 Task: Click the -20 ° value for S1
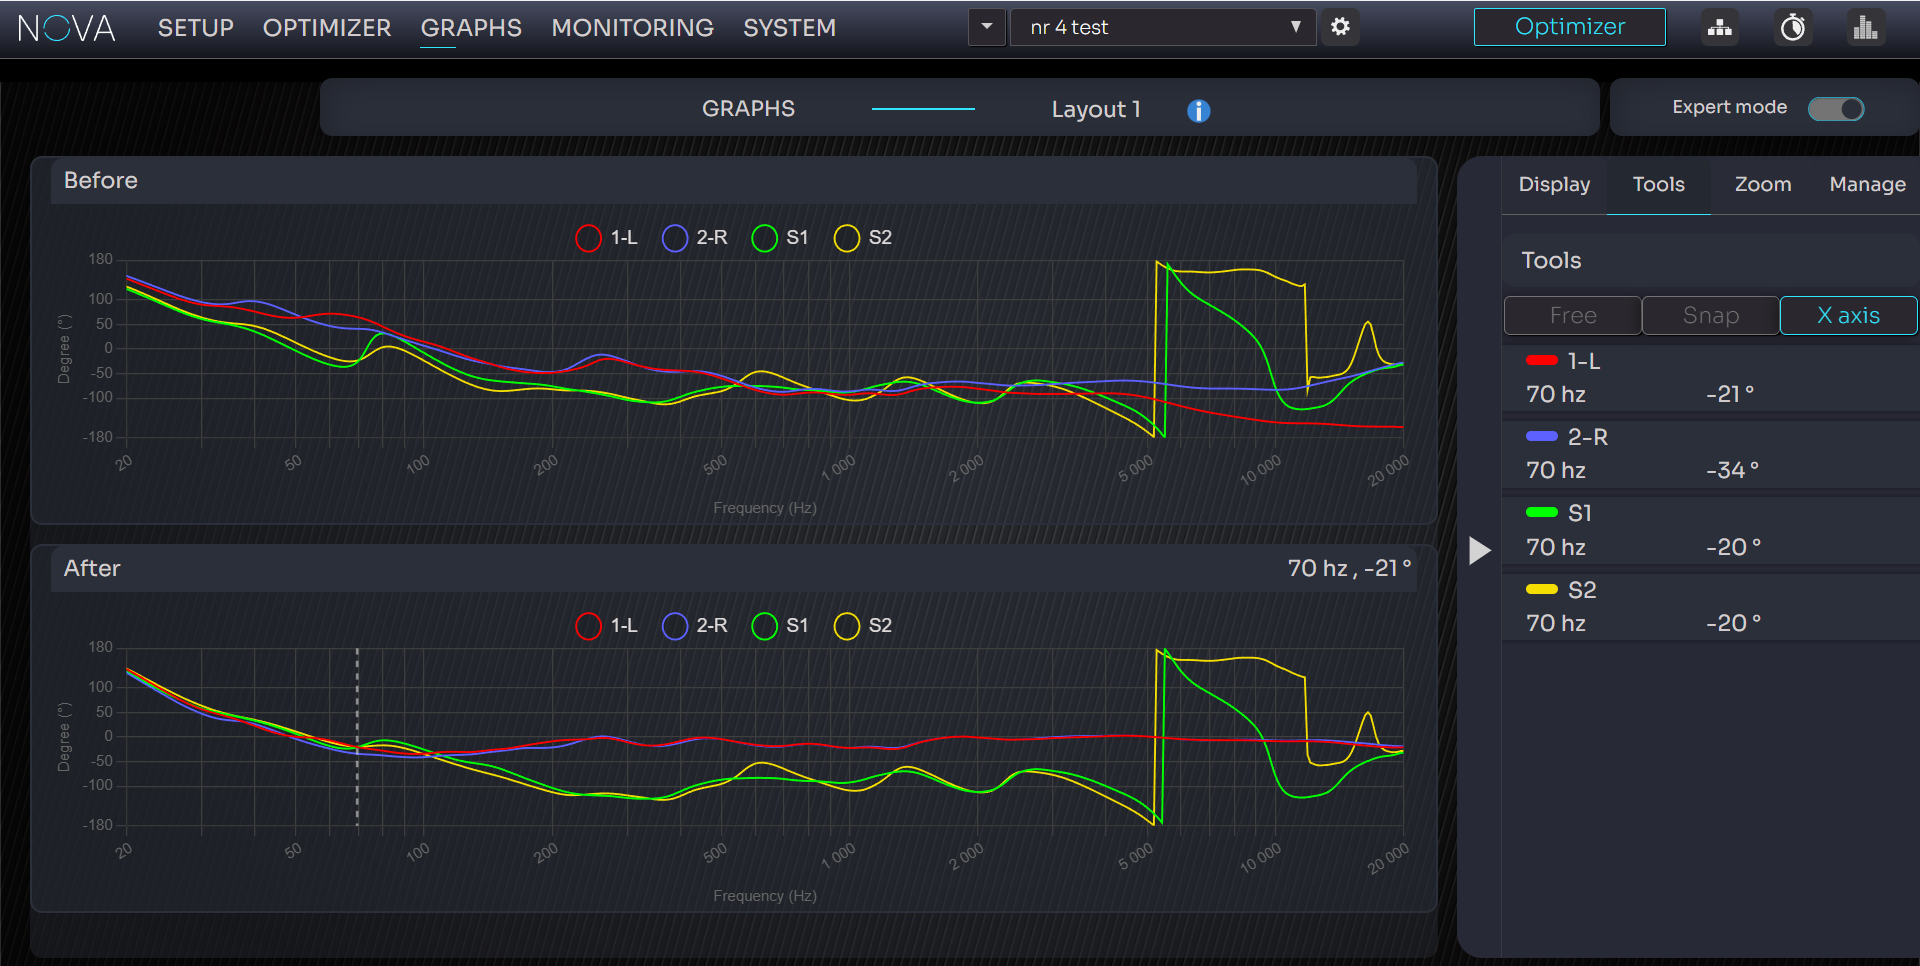pyautogui.click(x=1733, y=547)
